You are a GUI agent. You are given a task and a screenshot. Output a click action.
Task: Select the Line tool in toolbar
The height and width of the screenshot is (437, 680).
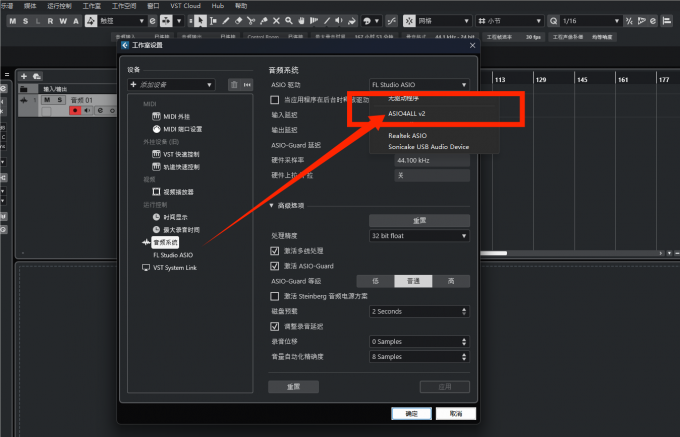tap(327, 21)
